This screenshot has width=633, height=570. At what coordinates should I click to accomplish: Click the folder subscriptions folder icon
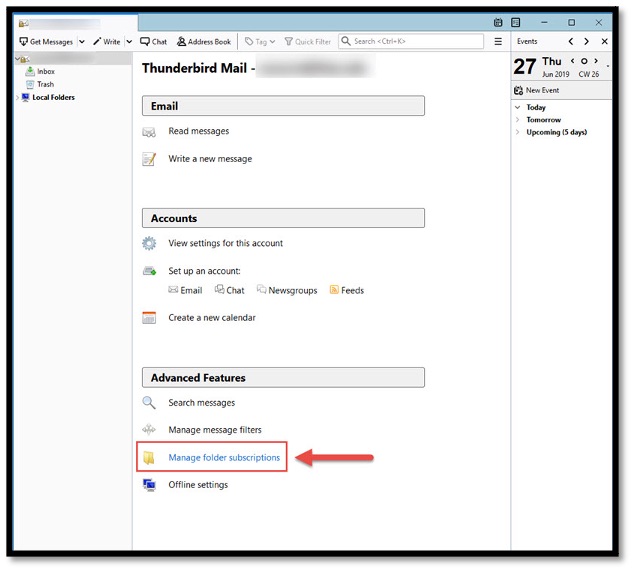pyautogui.click(x=149, y=458)
